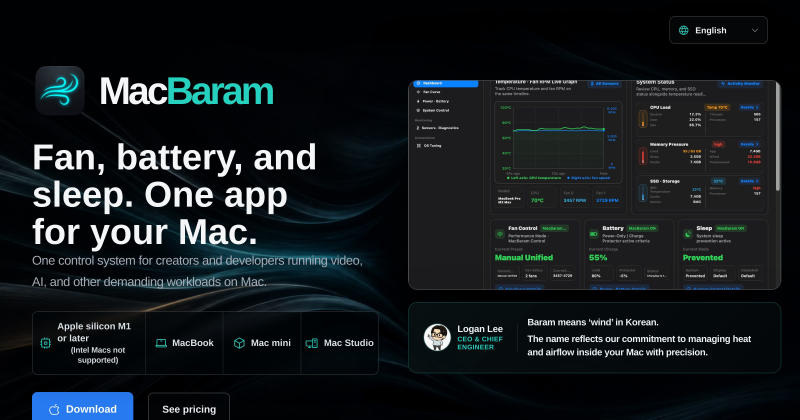Open Details in the CPU Load row

tap(749, 108)
